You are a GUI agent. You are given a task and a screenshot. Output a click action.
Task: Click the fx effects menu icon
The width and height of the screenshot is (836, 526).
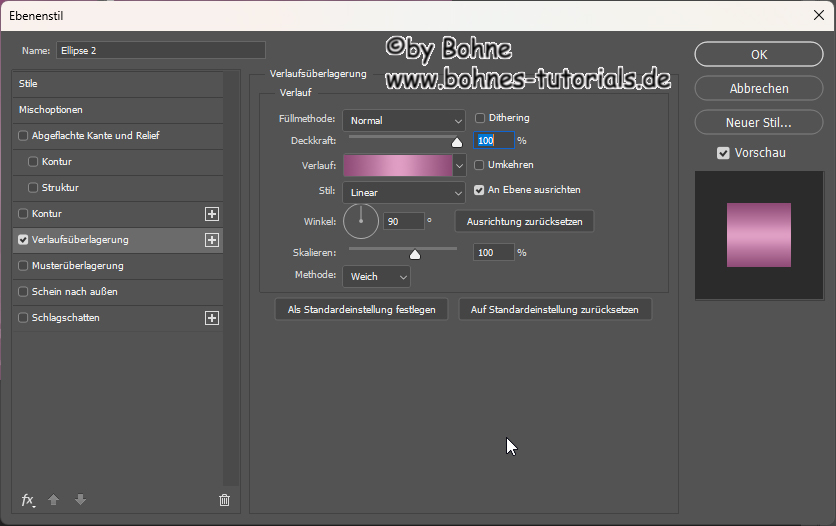pyautogui.click(x=28, y=500)
